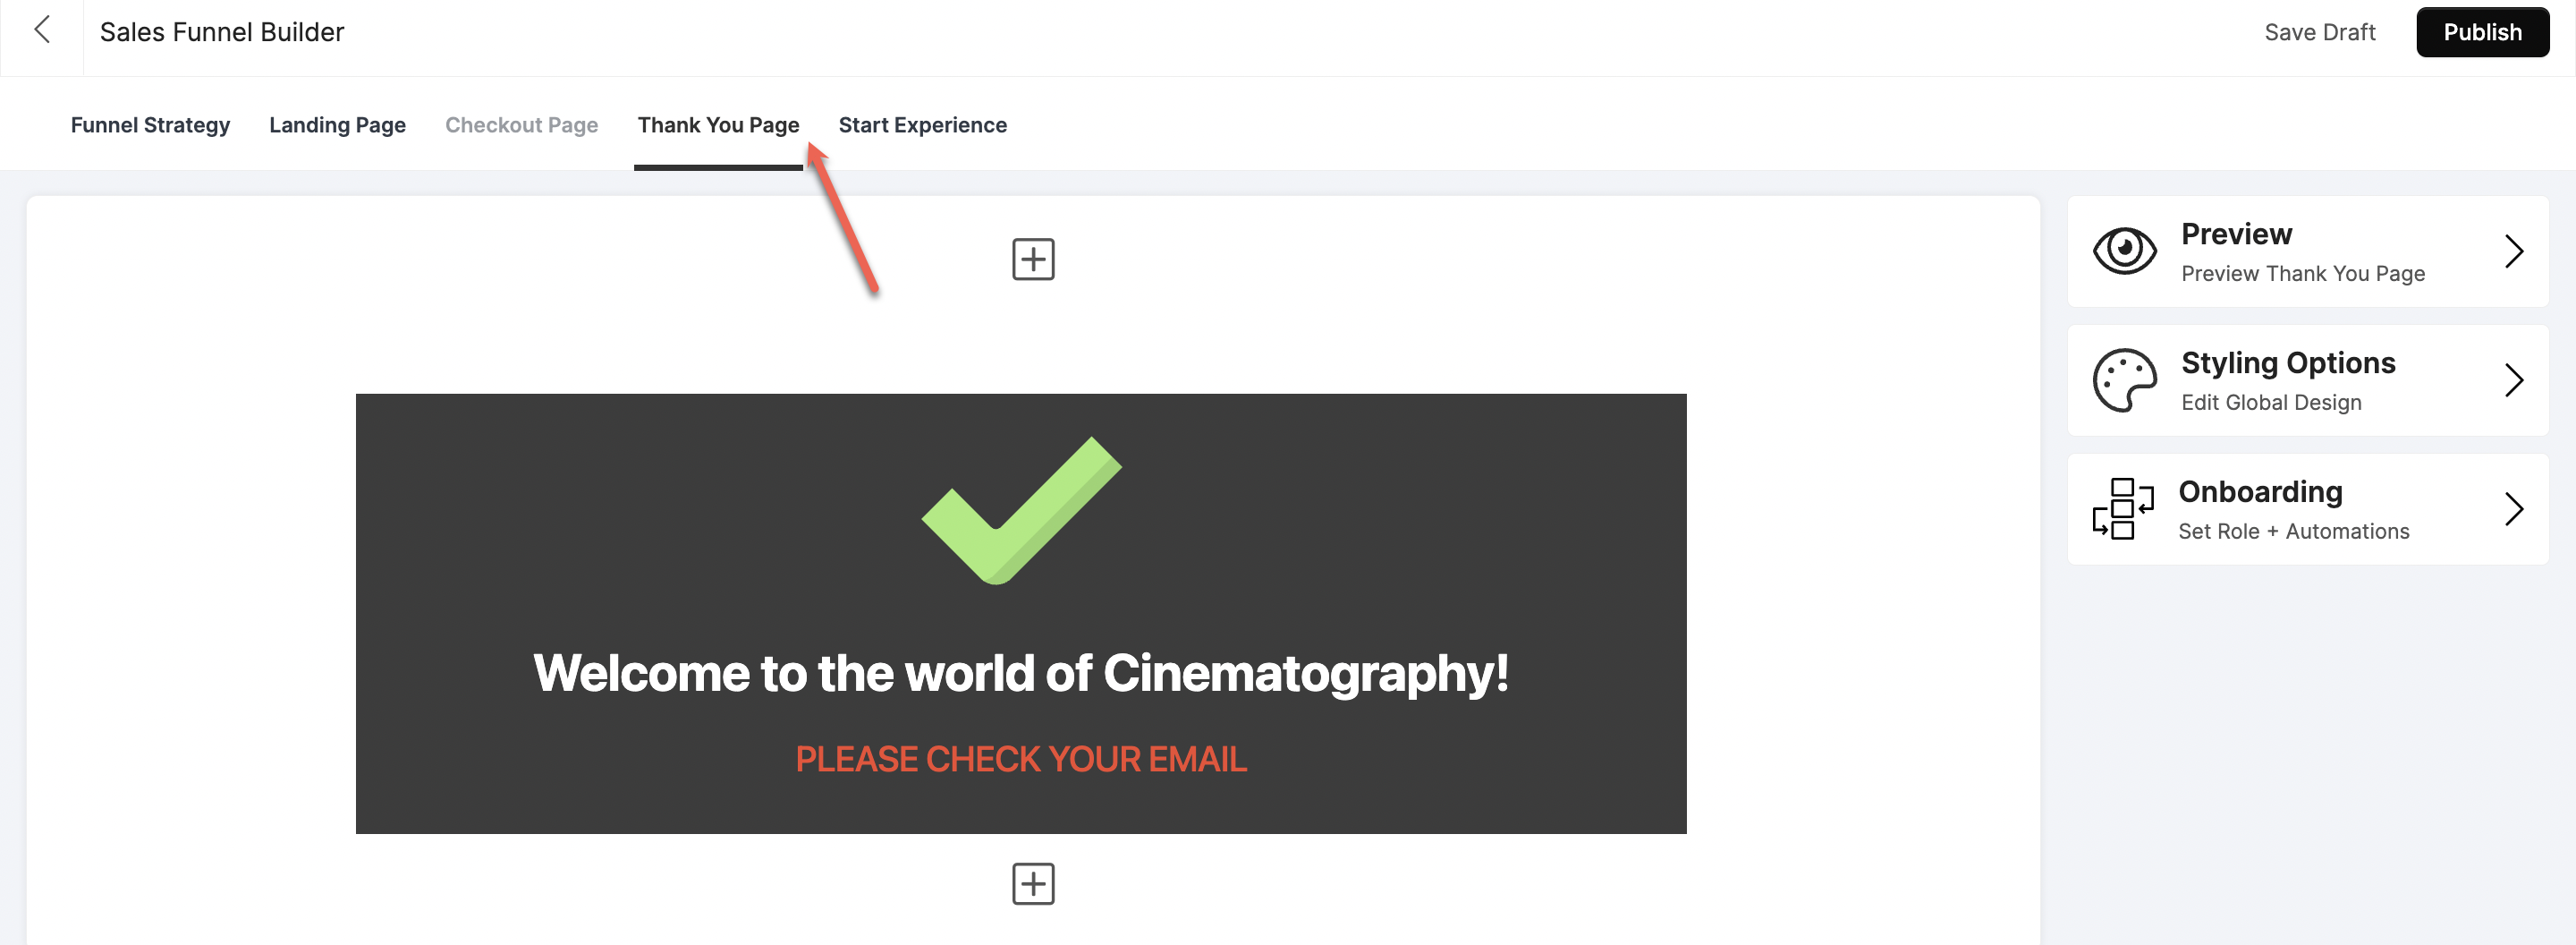
Task: Select the Thank You Page tab
Action: click(x=718, y=125)
